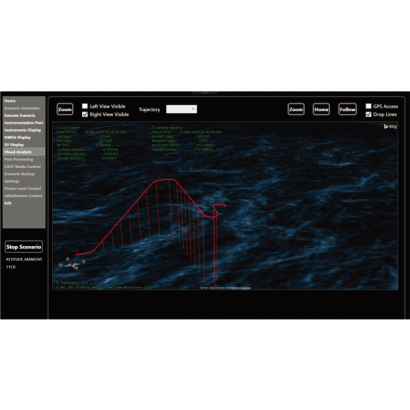Click the left Zoom button
This screenshot has width=410, height=410.
click(65, 109)
